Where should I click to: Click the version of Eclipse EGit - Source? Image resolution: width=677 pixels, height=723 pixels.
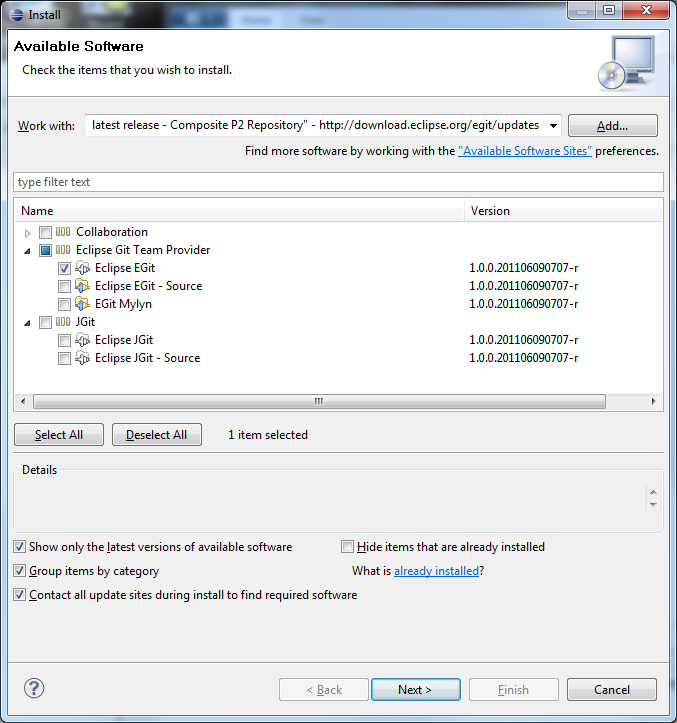[523, 286]
